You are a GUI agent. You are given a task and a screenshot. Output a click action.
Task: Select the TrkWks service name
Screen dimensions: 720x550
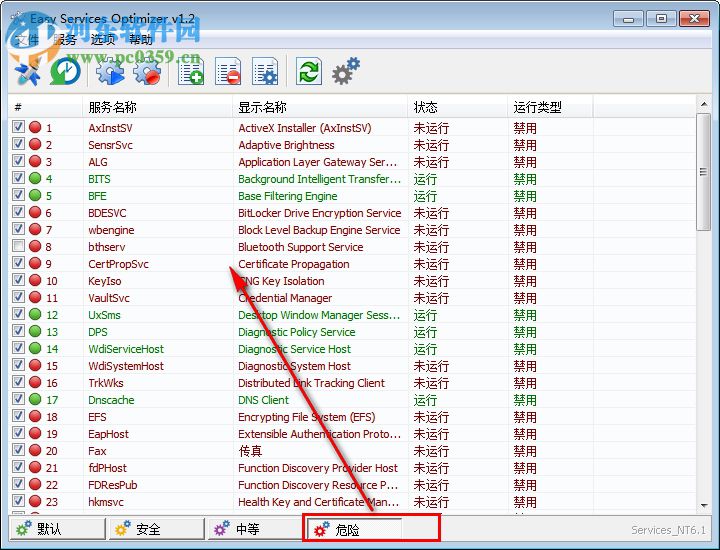click(x=106, y=383)
